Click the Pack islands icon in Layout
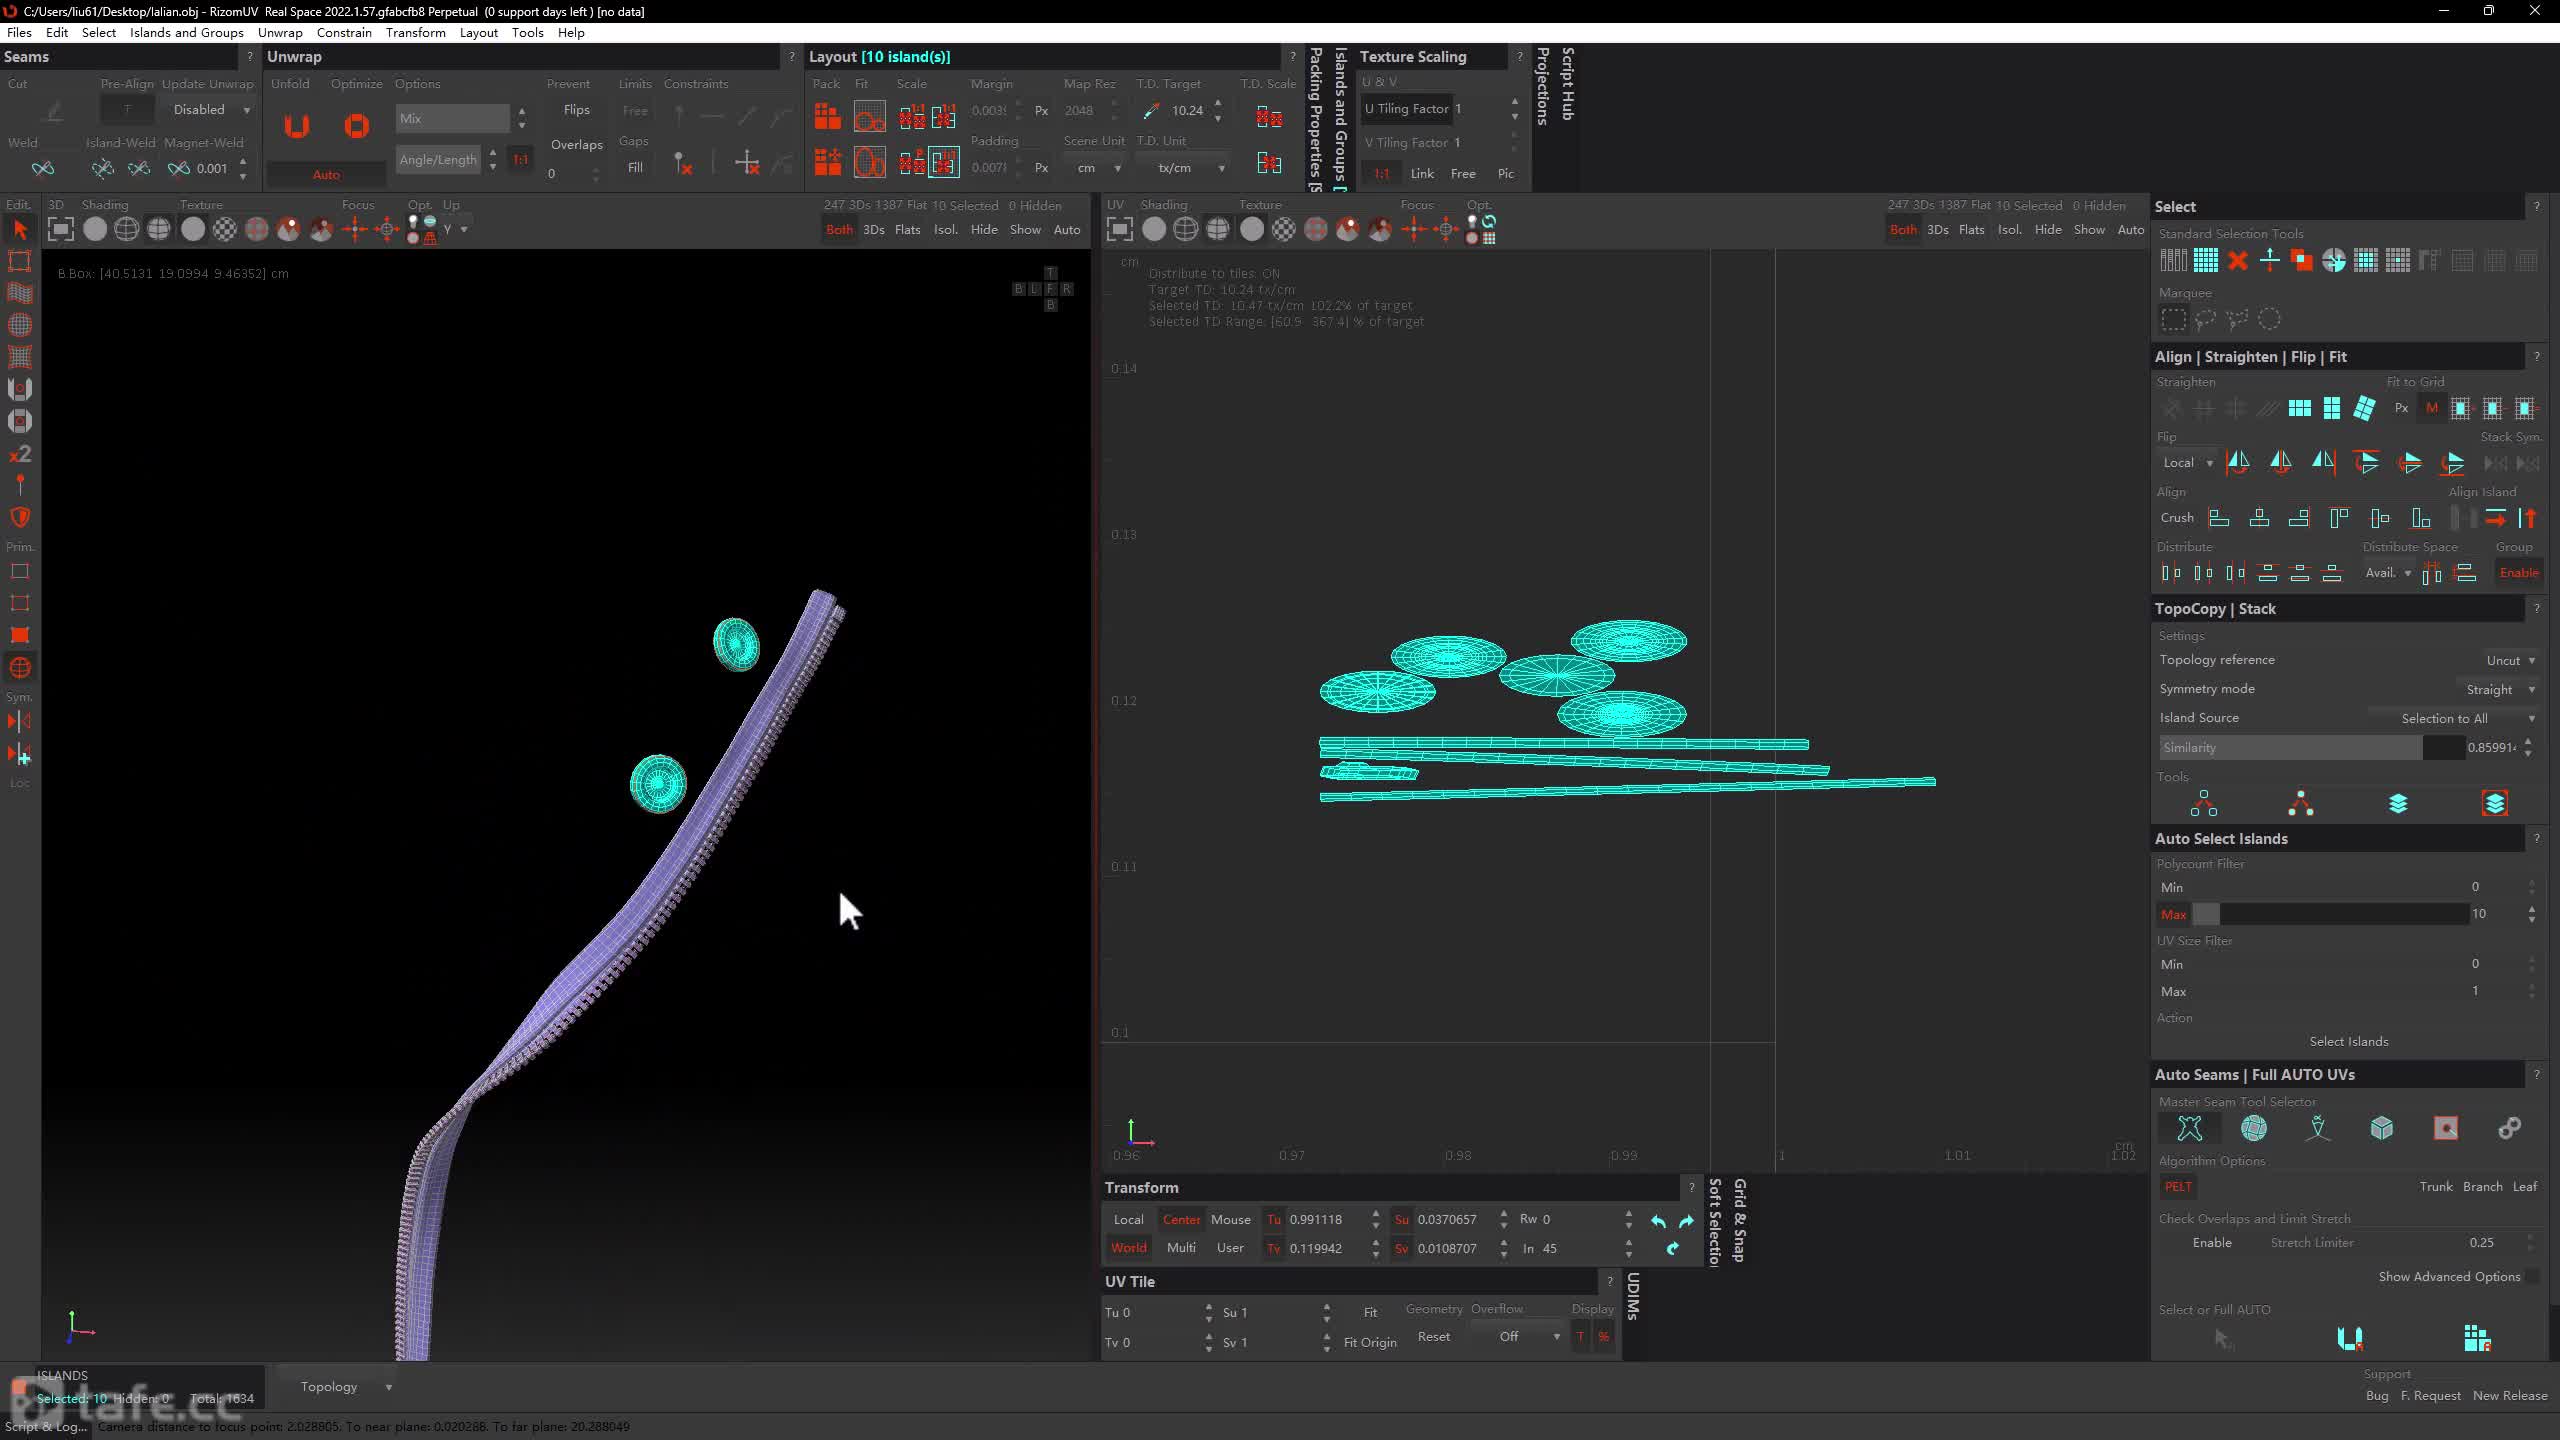The height and width of the screenshot is (1440, 2560). [827, 117]
